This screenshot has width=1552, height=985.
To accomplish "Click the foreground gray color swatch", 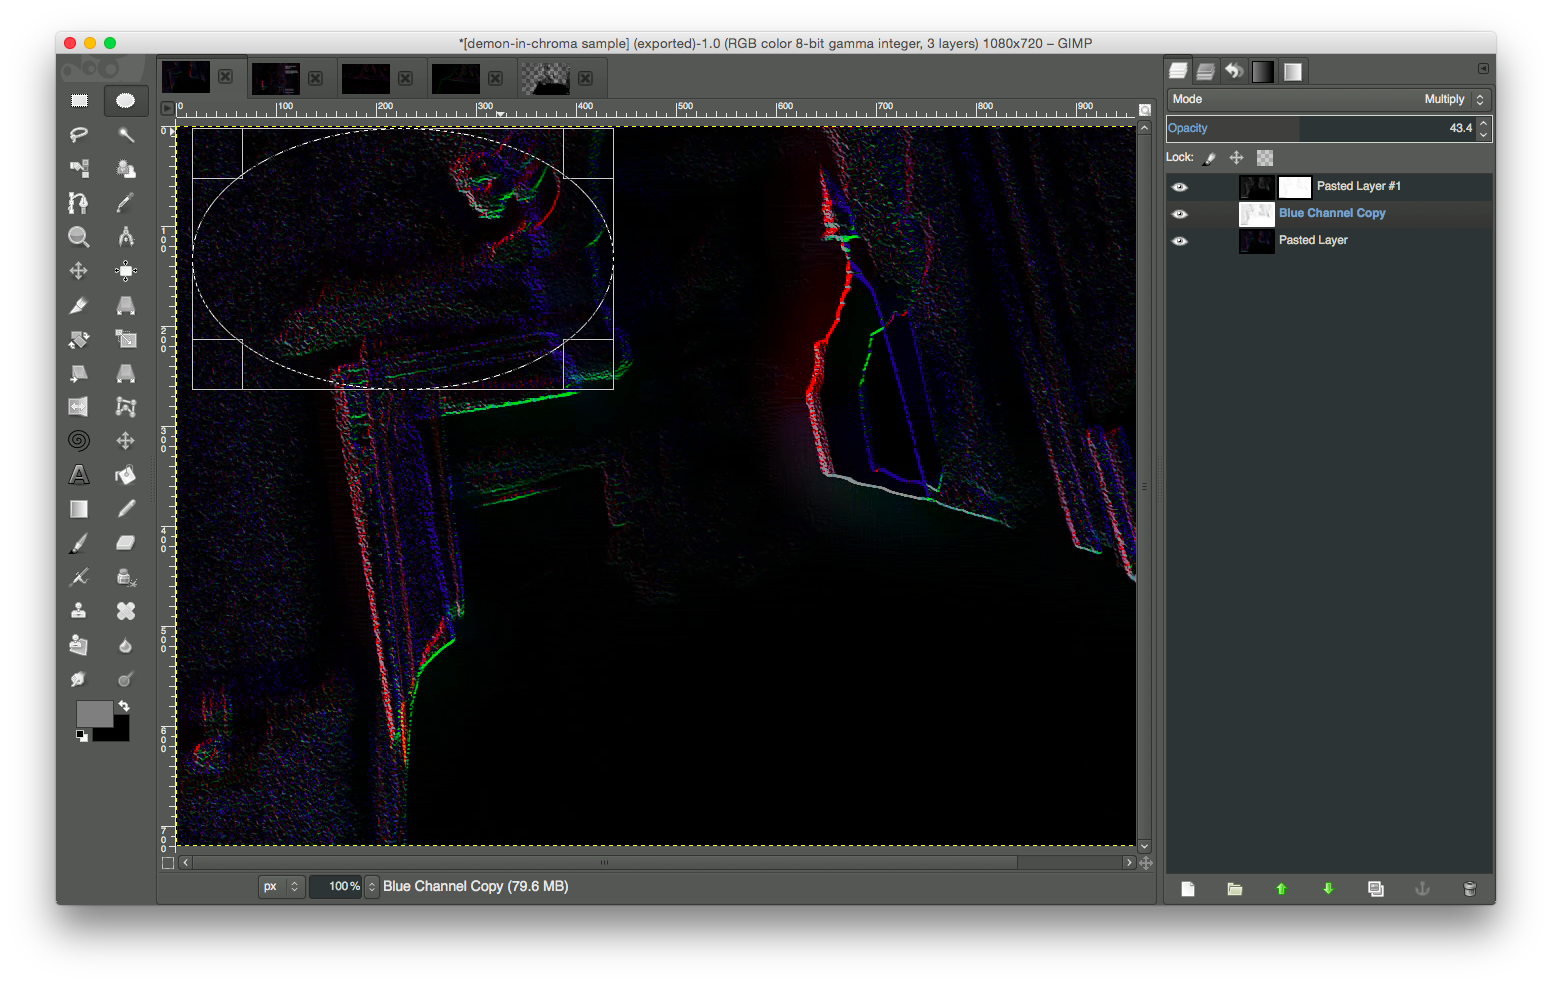I will [x=93, y=713].
